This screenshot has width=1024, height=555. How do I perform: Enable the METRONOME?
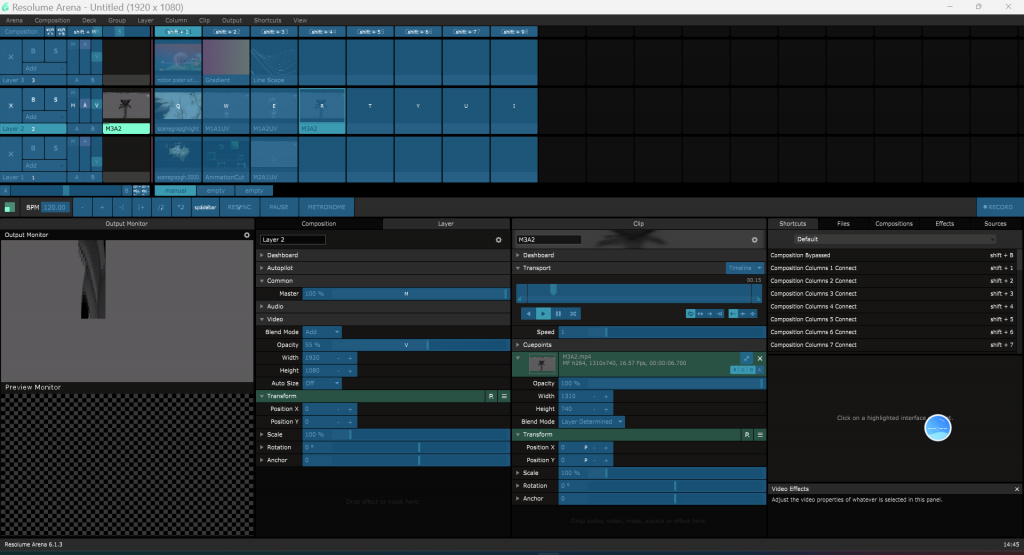327,208
